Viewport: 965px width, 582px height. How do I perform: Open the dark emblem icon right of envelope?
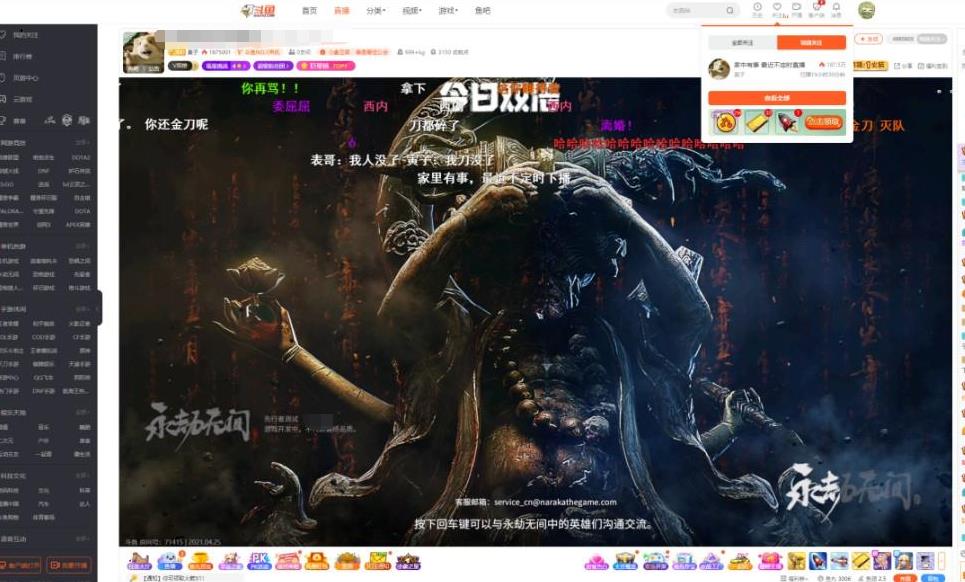click(x=408, y=561)
